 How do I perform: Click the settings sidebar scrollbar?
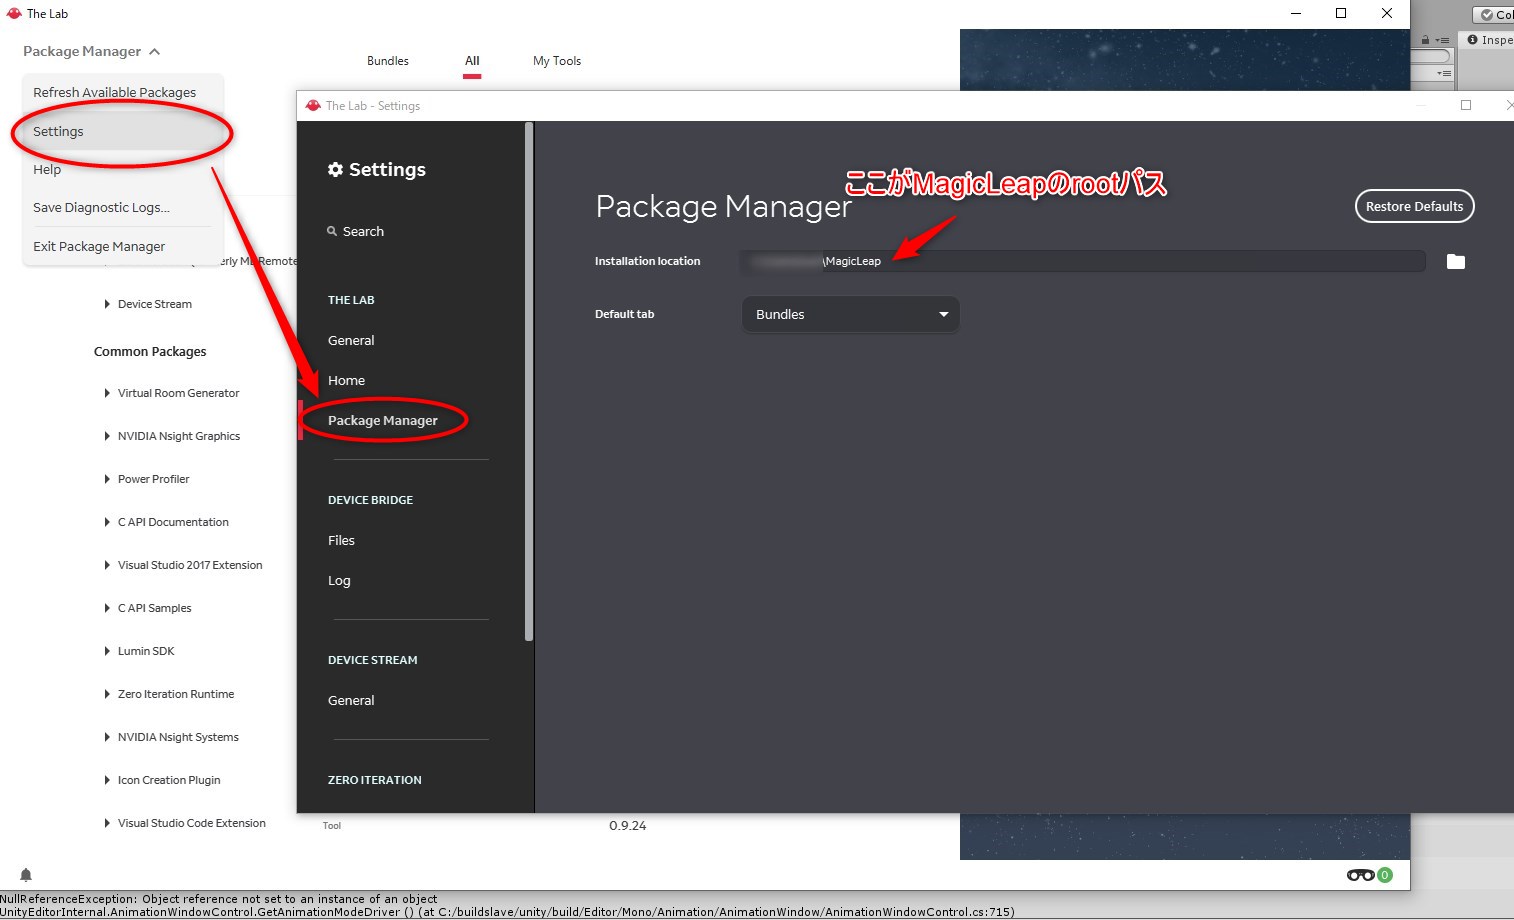529,381
